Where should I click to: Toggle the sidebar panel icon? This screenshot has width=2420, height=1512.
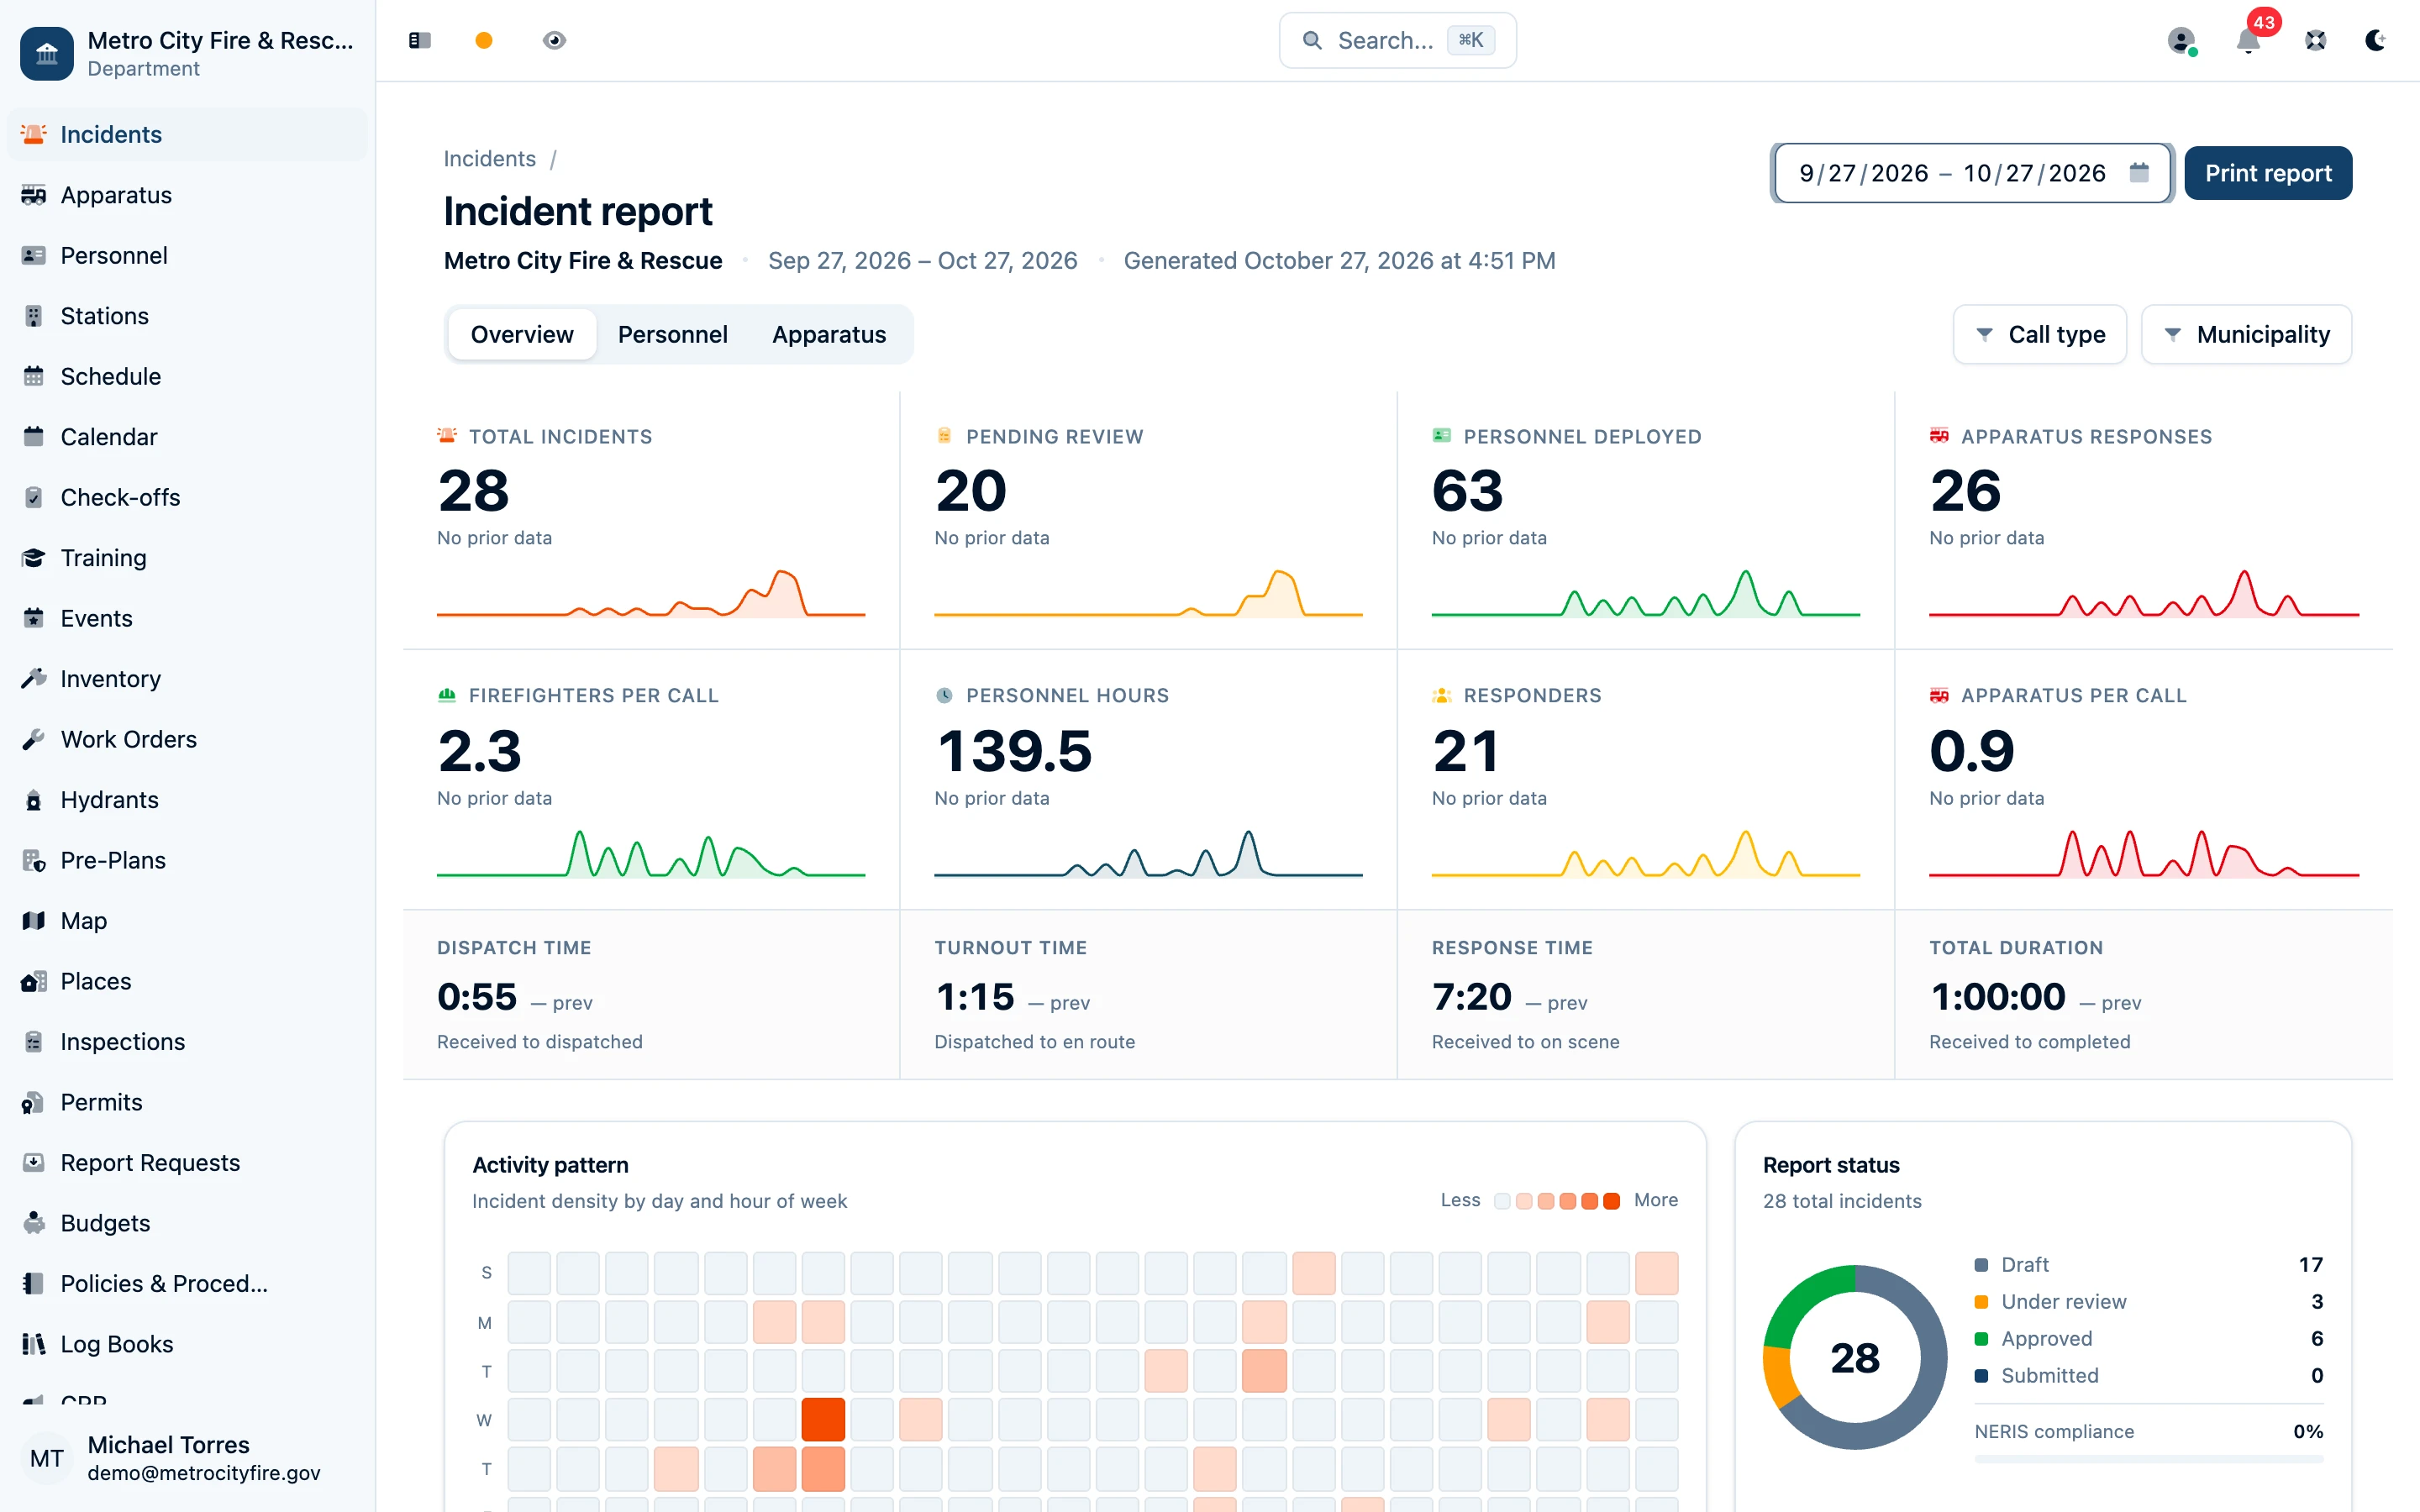[x=419, y=40]
